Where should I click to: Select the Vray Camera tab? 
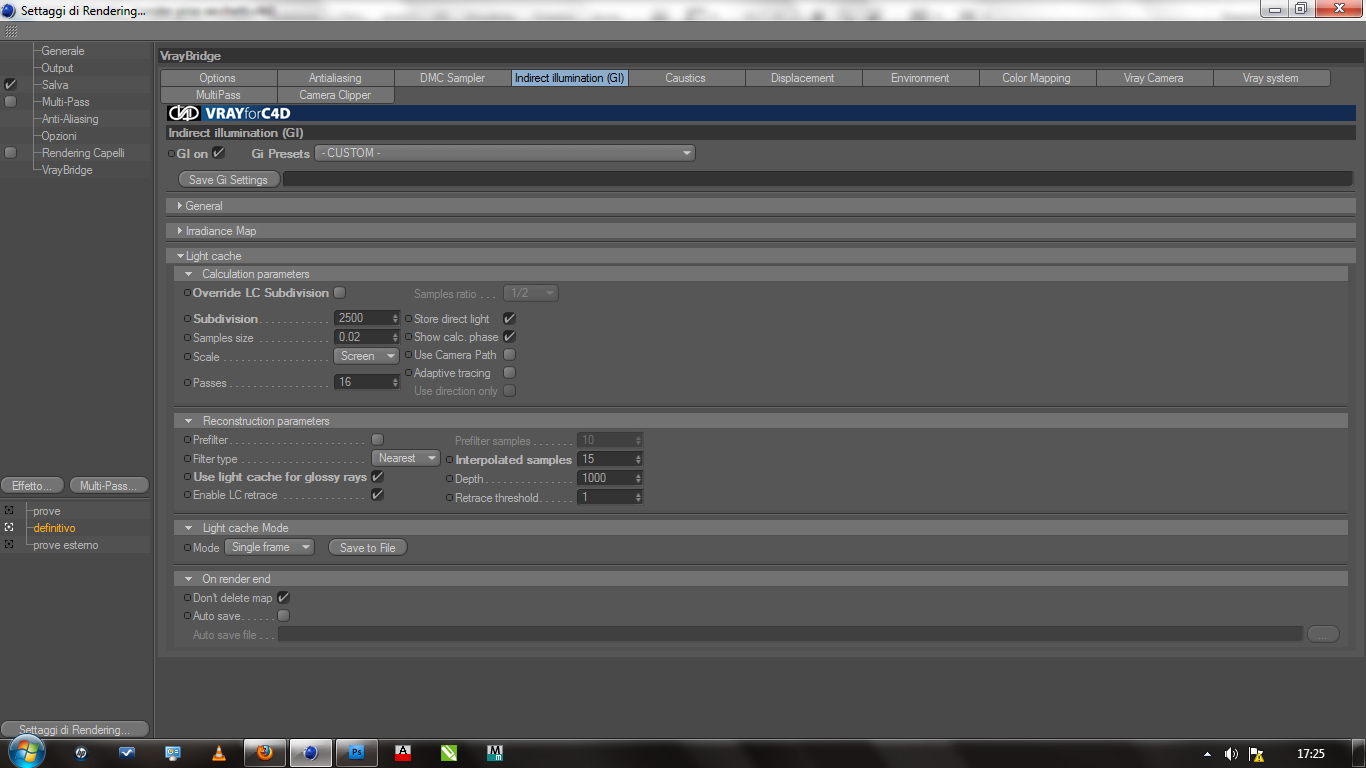coord(1154,78)
